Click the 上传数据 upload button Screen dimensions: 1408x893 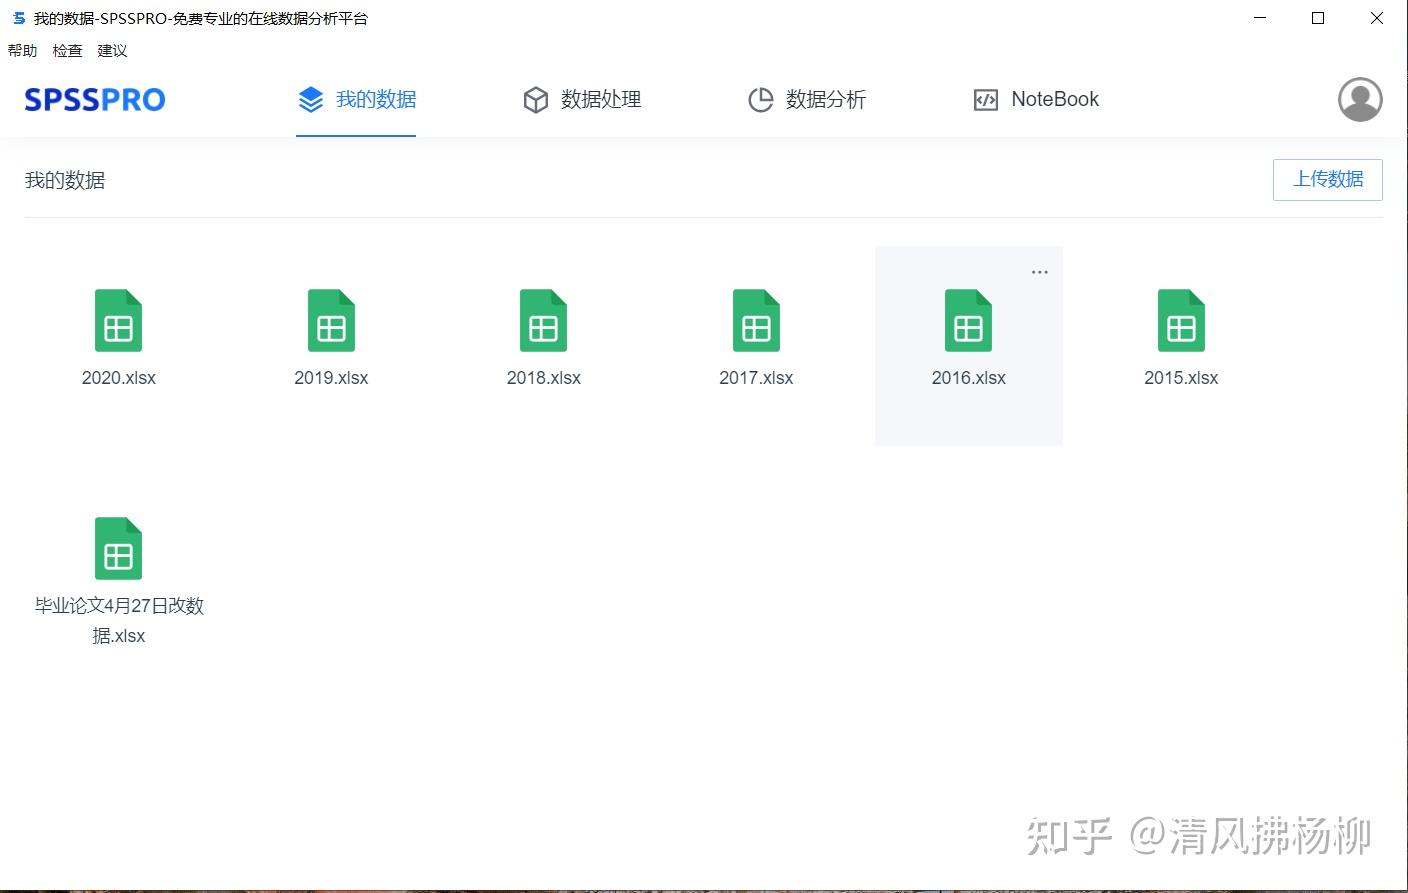(1327, 179)
